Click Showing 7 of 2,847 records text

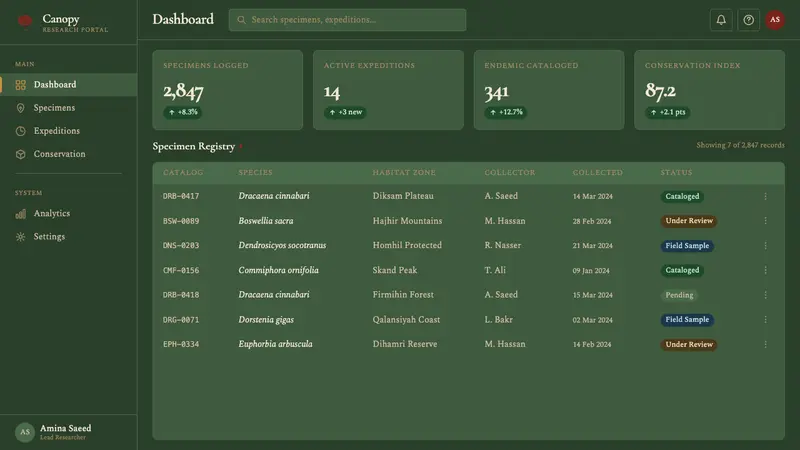pyautogui.click(x=740, y=145)
